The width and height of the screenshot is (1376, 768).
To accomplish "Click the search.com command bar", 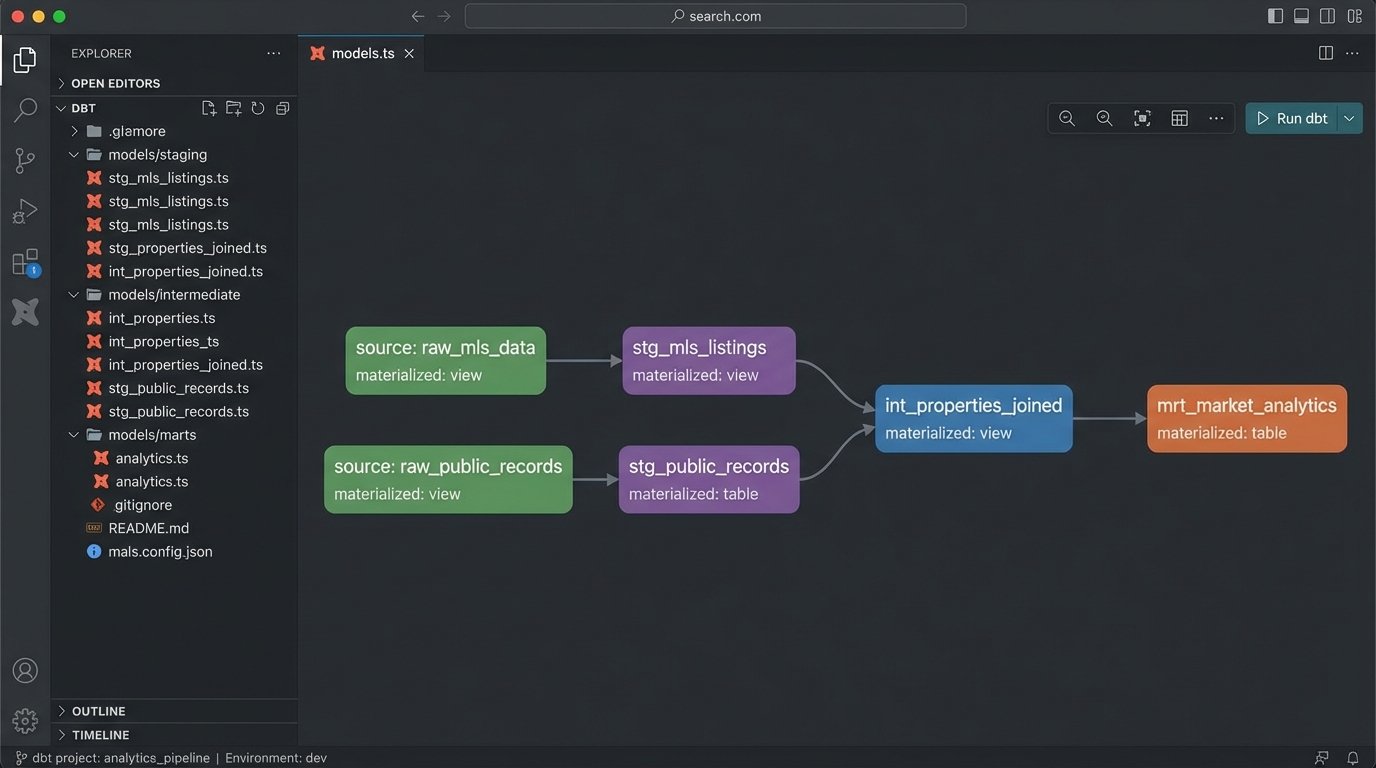I will click(715, 16).
